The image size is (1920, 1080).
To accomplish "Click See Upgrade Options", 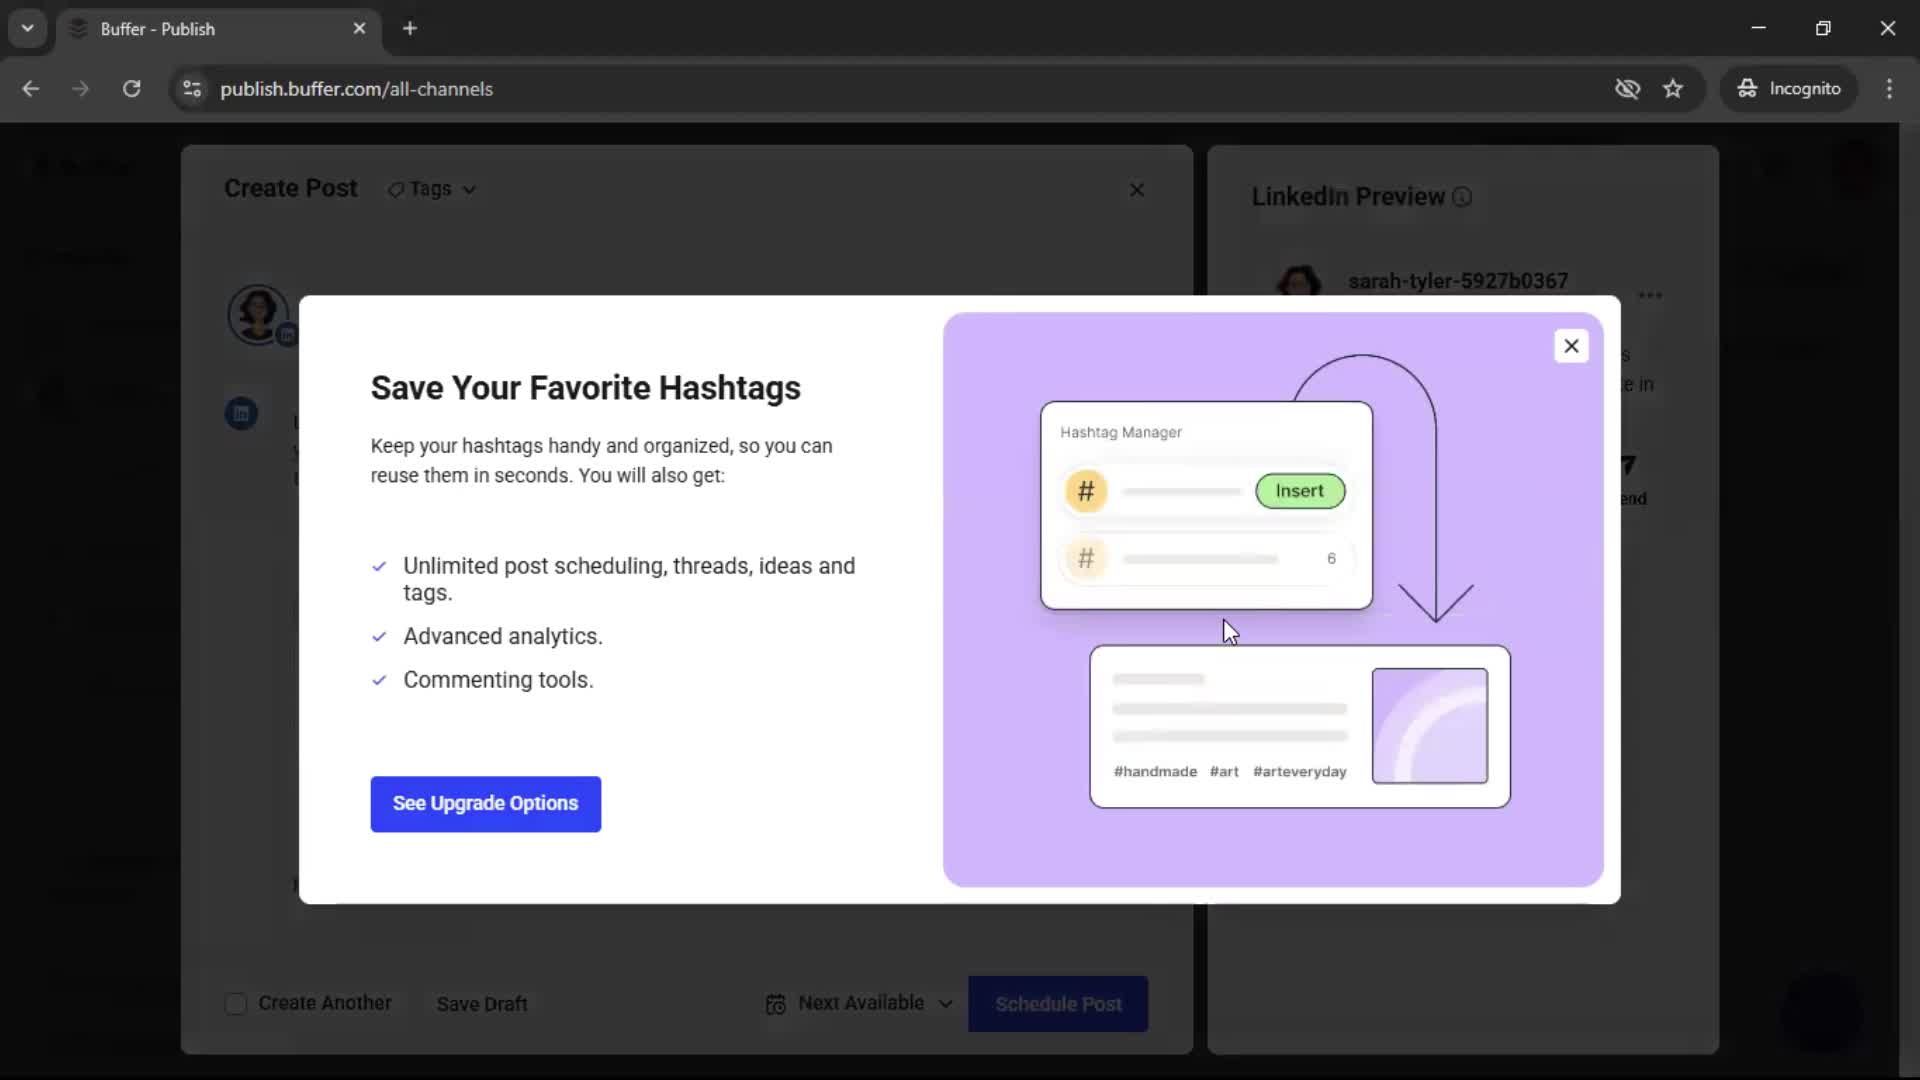I will 485,803.
